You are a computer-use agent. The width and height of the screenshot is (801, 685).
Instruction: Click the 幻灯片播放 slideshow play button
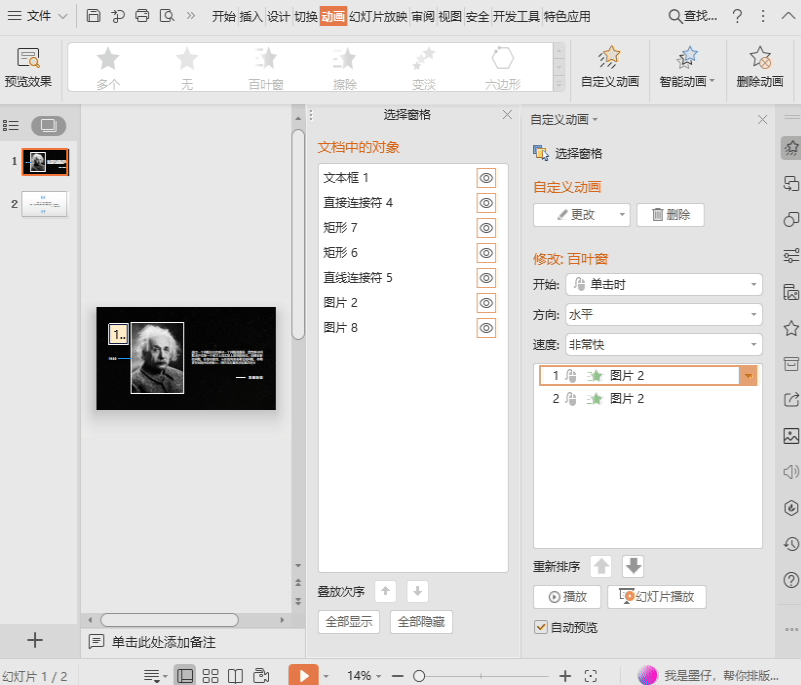click(656, 597)
